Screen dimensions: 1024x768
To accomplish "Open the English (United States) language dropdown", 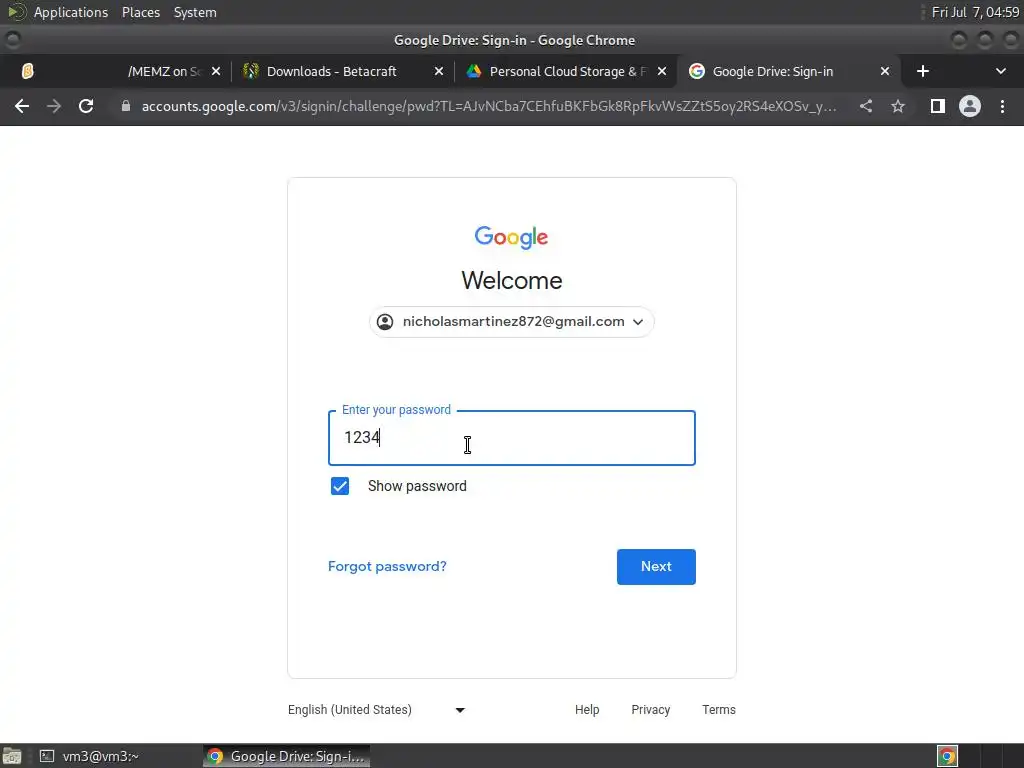I will point(377,710).
